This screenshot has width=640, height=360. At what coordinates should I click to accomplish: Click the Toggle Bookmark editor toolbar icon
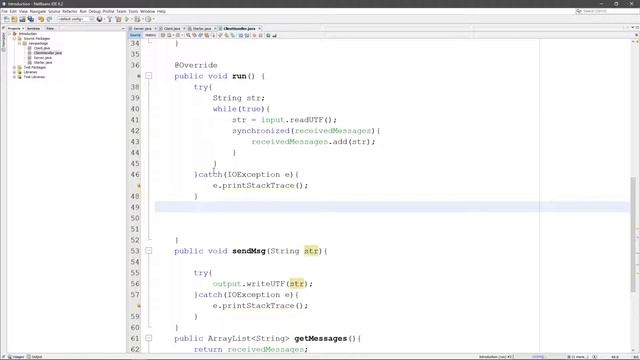point(233,36)
